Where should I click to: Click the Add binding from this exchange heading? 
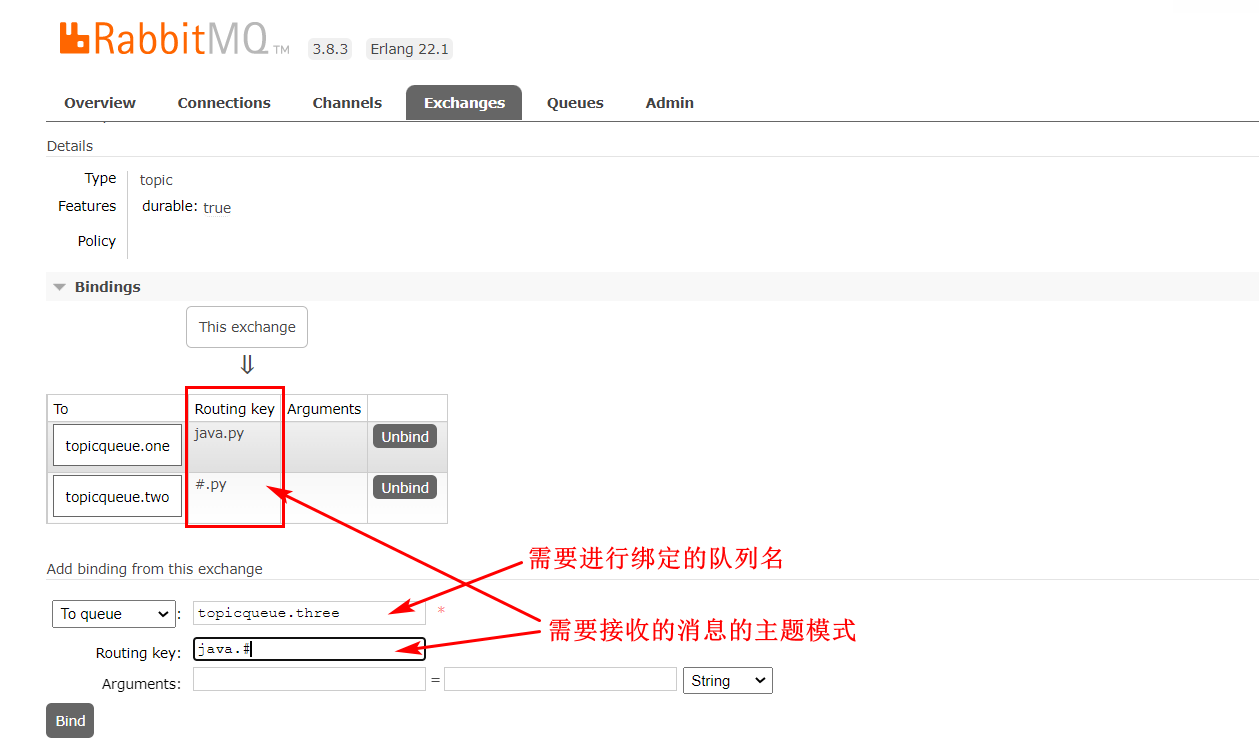coord(155,569)
